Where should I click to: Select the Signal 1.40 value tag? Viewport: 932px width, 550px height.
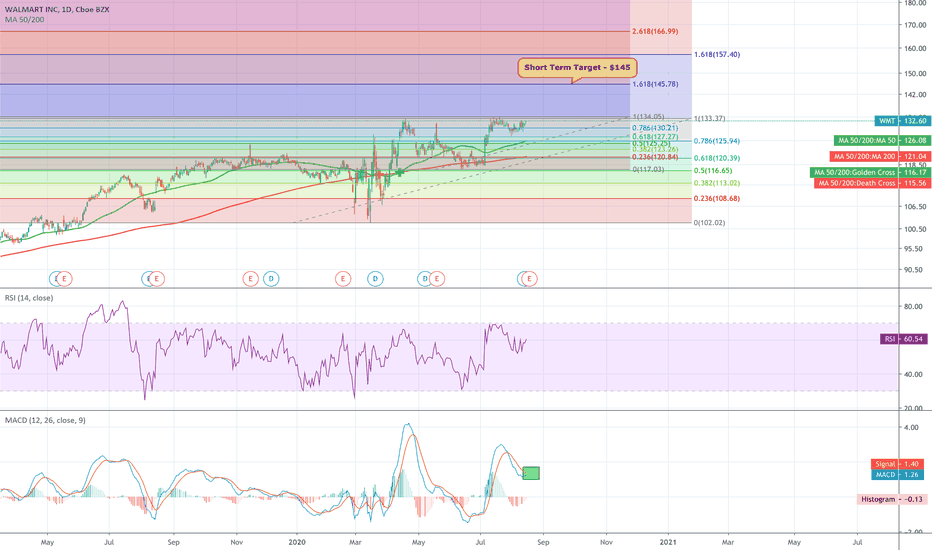point(898,464)
